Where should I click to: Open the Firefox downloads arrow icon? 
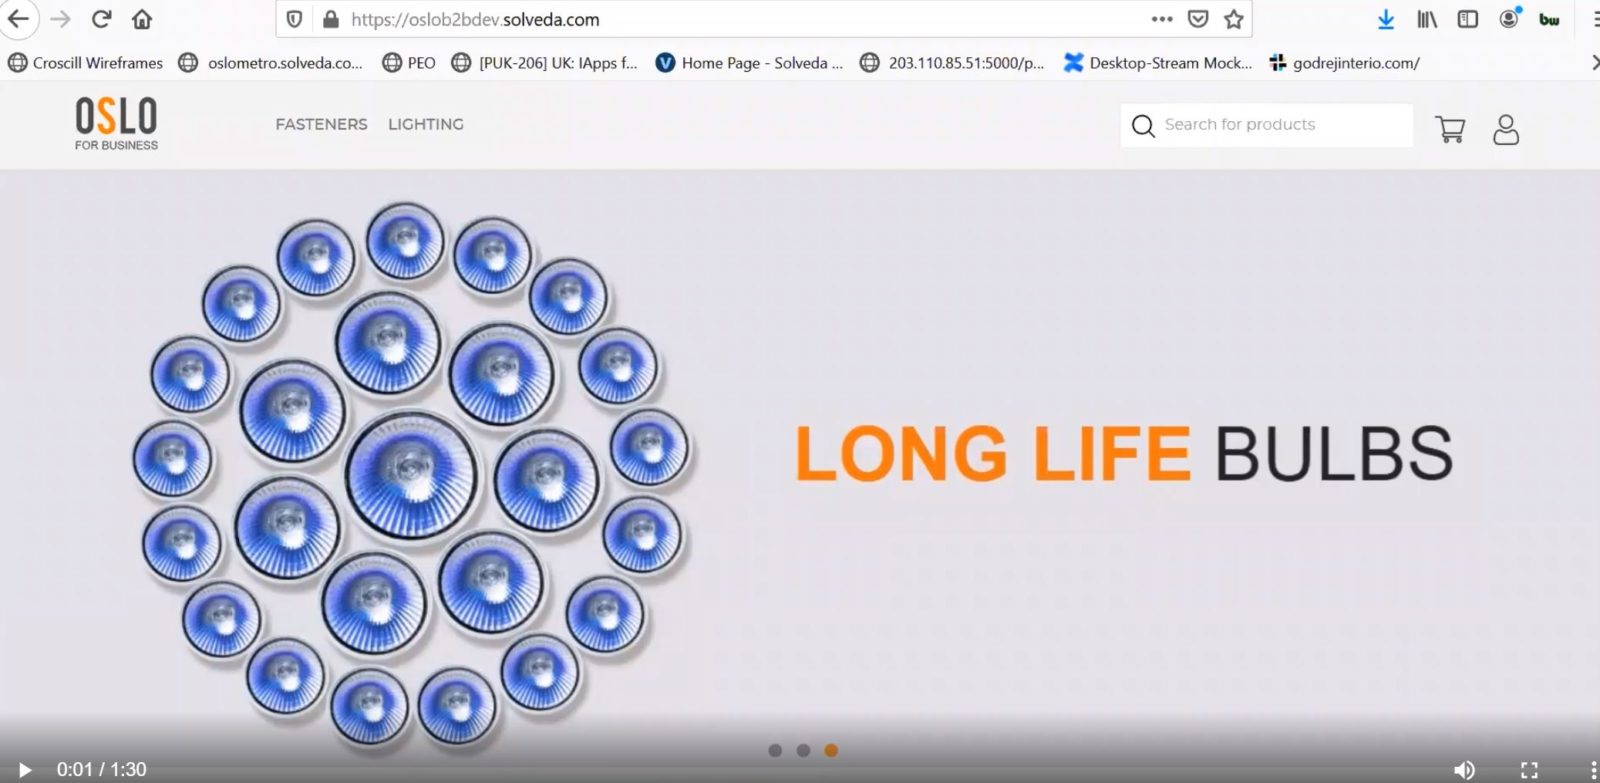[1385, 19]
